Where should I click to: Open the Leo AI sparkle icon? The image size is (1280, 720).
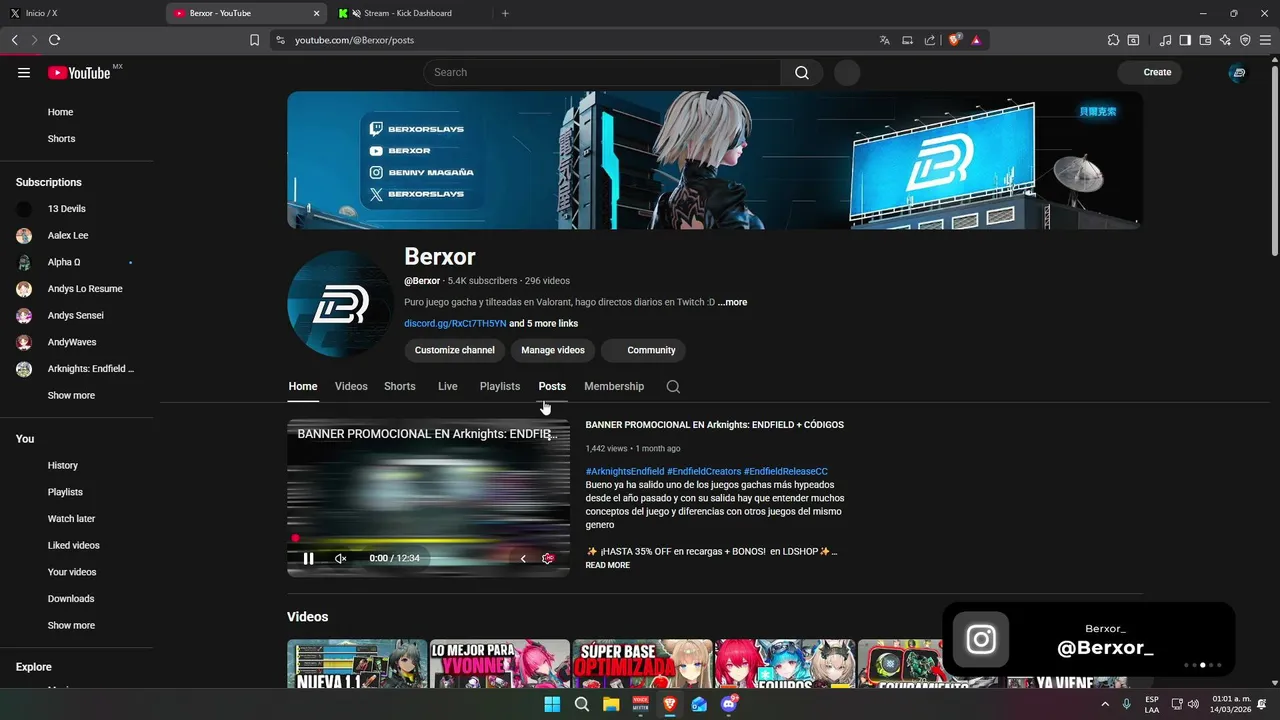tap(1225, 40)
